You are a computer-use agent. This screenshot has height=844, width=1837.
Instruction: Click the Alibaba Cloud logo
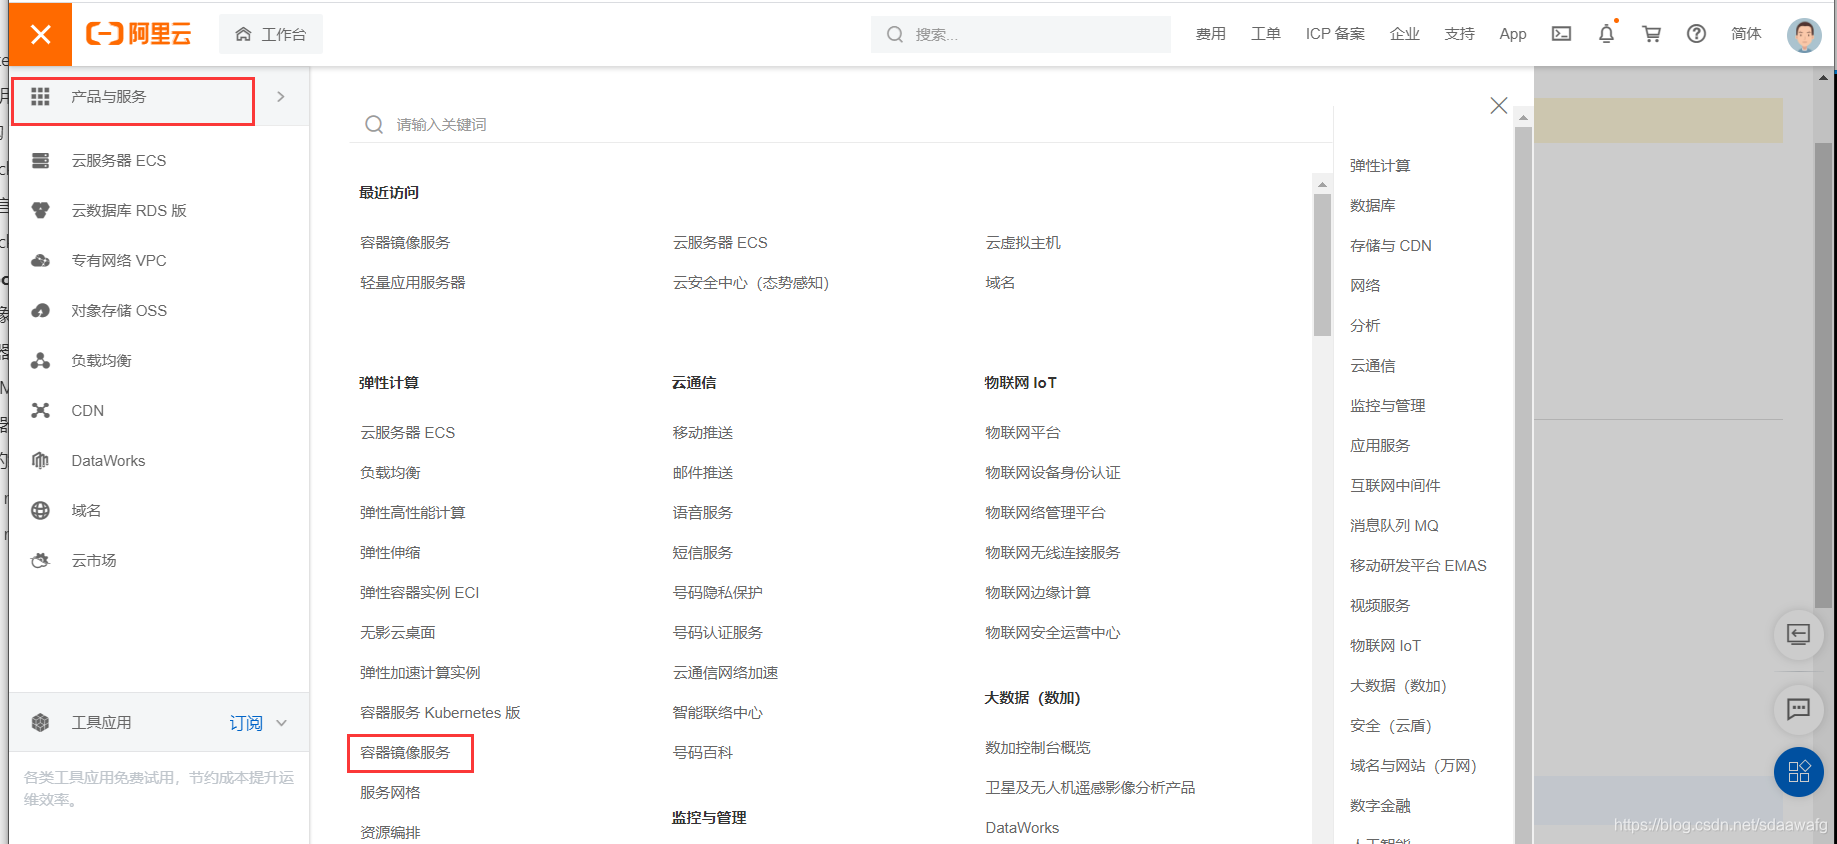(x=138, y=34)
